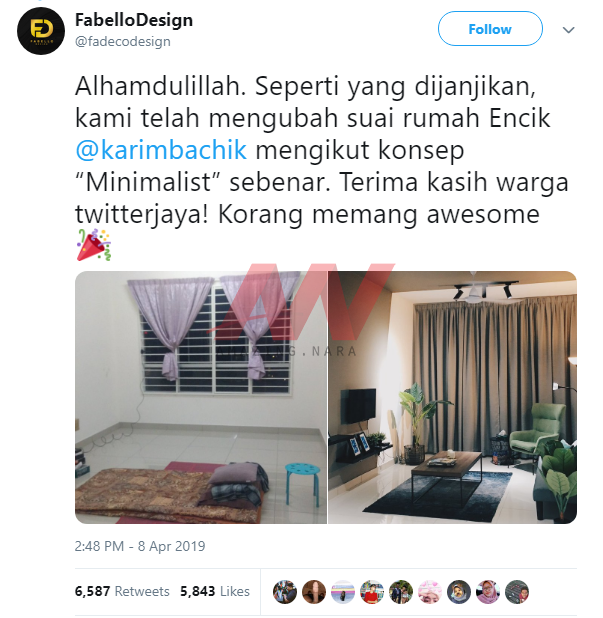Open sixth liker avatar with pink tones
Viewport: 603px width, 618px height.
[430, 592]
